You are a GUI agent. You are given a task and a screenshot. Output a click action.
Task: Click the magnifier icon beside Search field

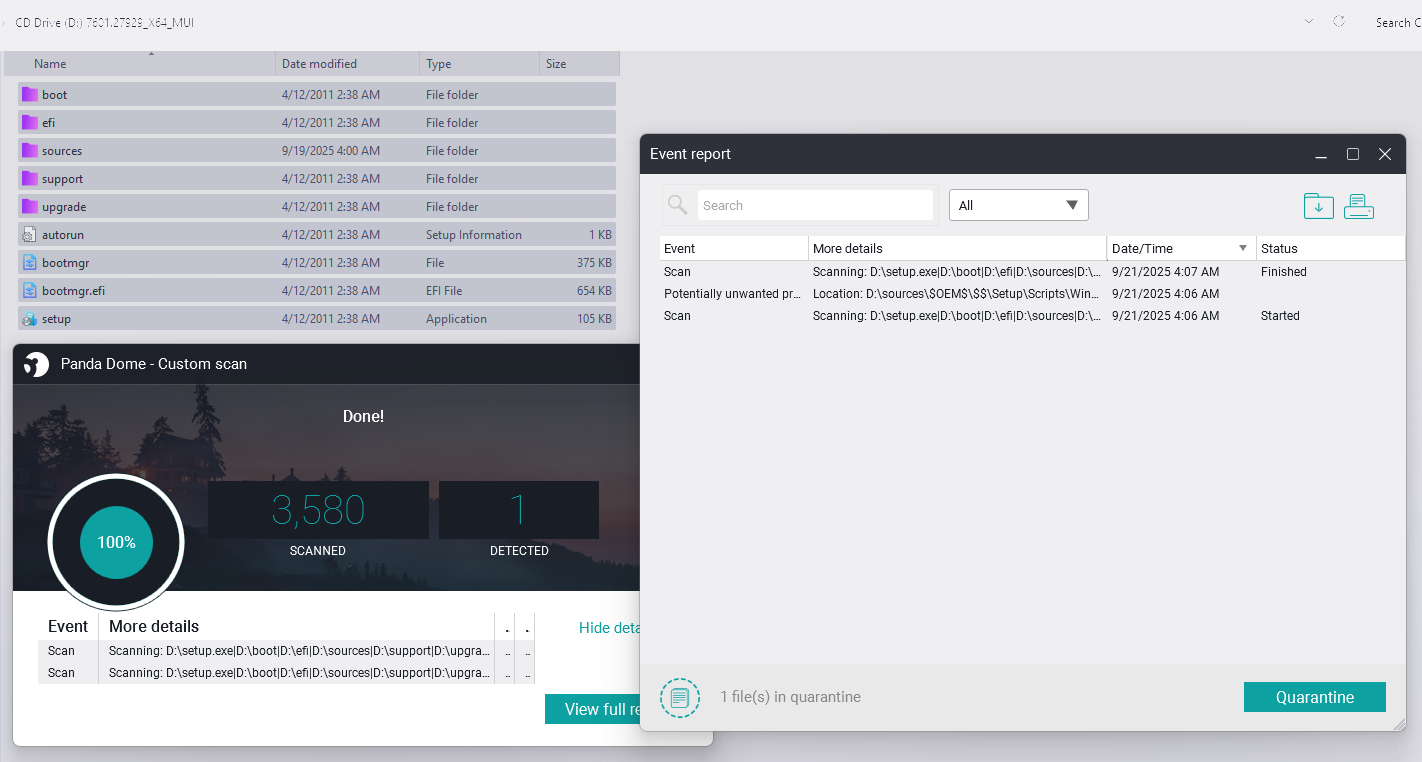678,205
